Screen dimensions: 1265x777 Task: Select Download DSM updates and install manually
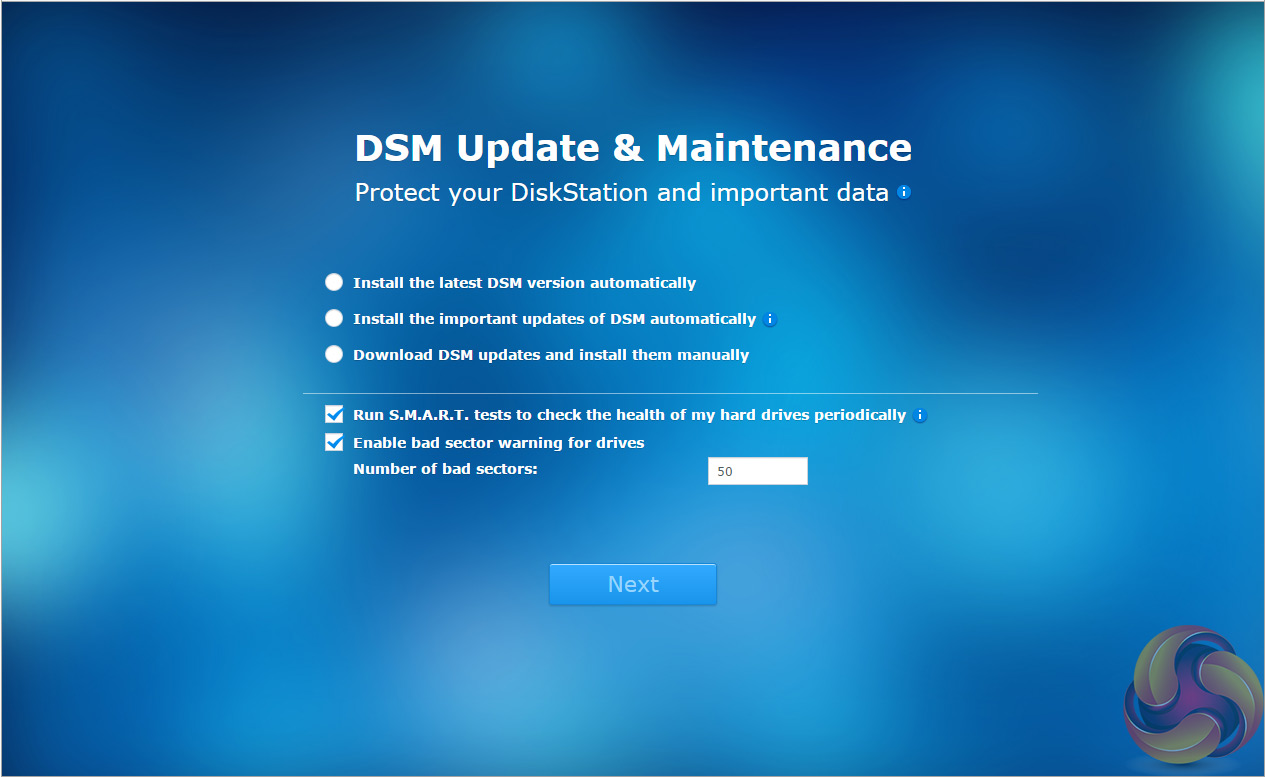pos(334,354)
